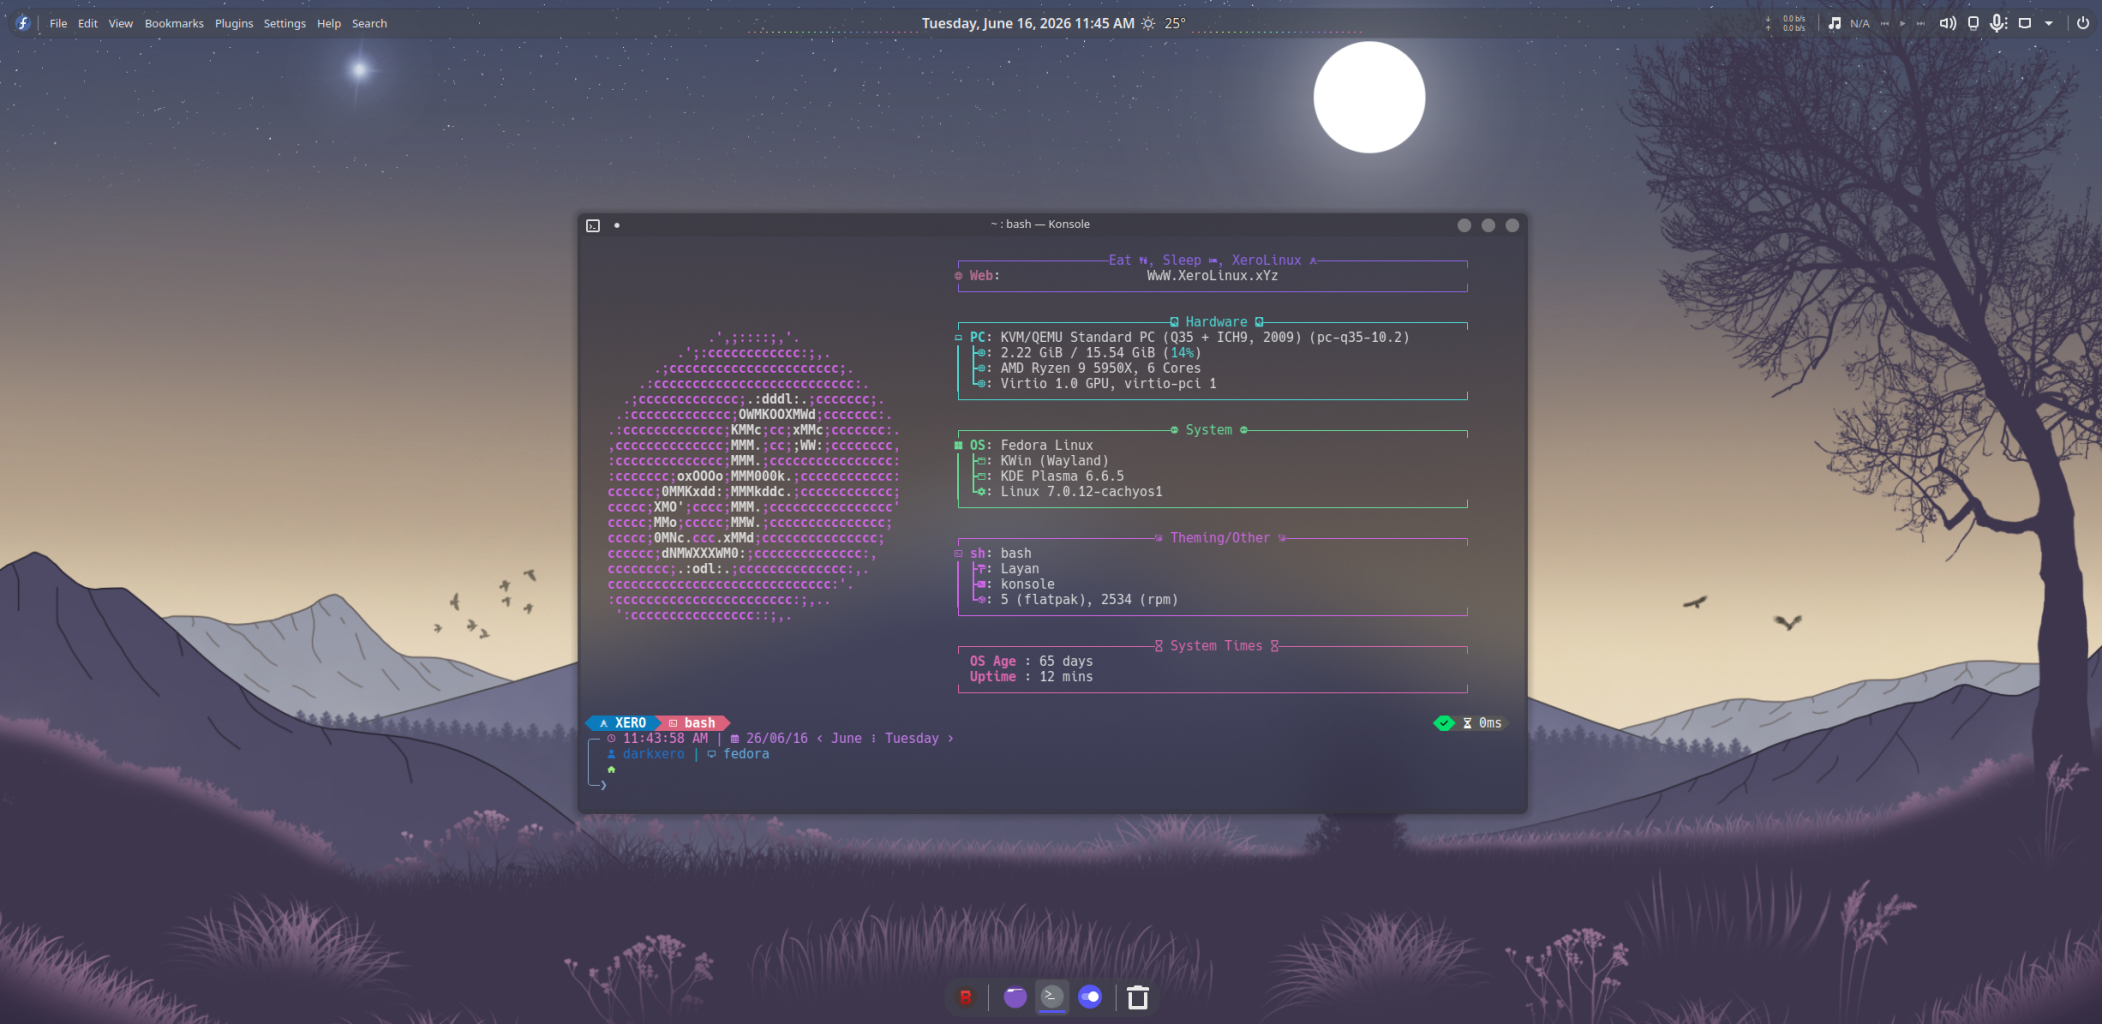2102x1024 pixels.
Task: Open the Bookmarks menu
Action: [x=174, y=23]
